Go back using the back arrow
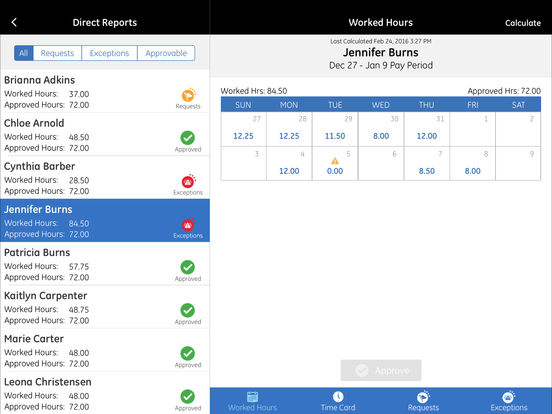The height and width of the screenshot is (414, 552). [14, 23]
